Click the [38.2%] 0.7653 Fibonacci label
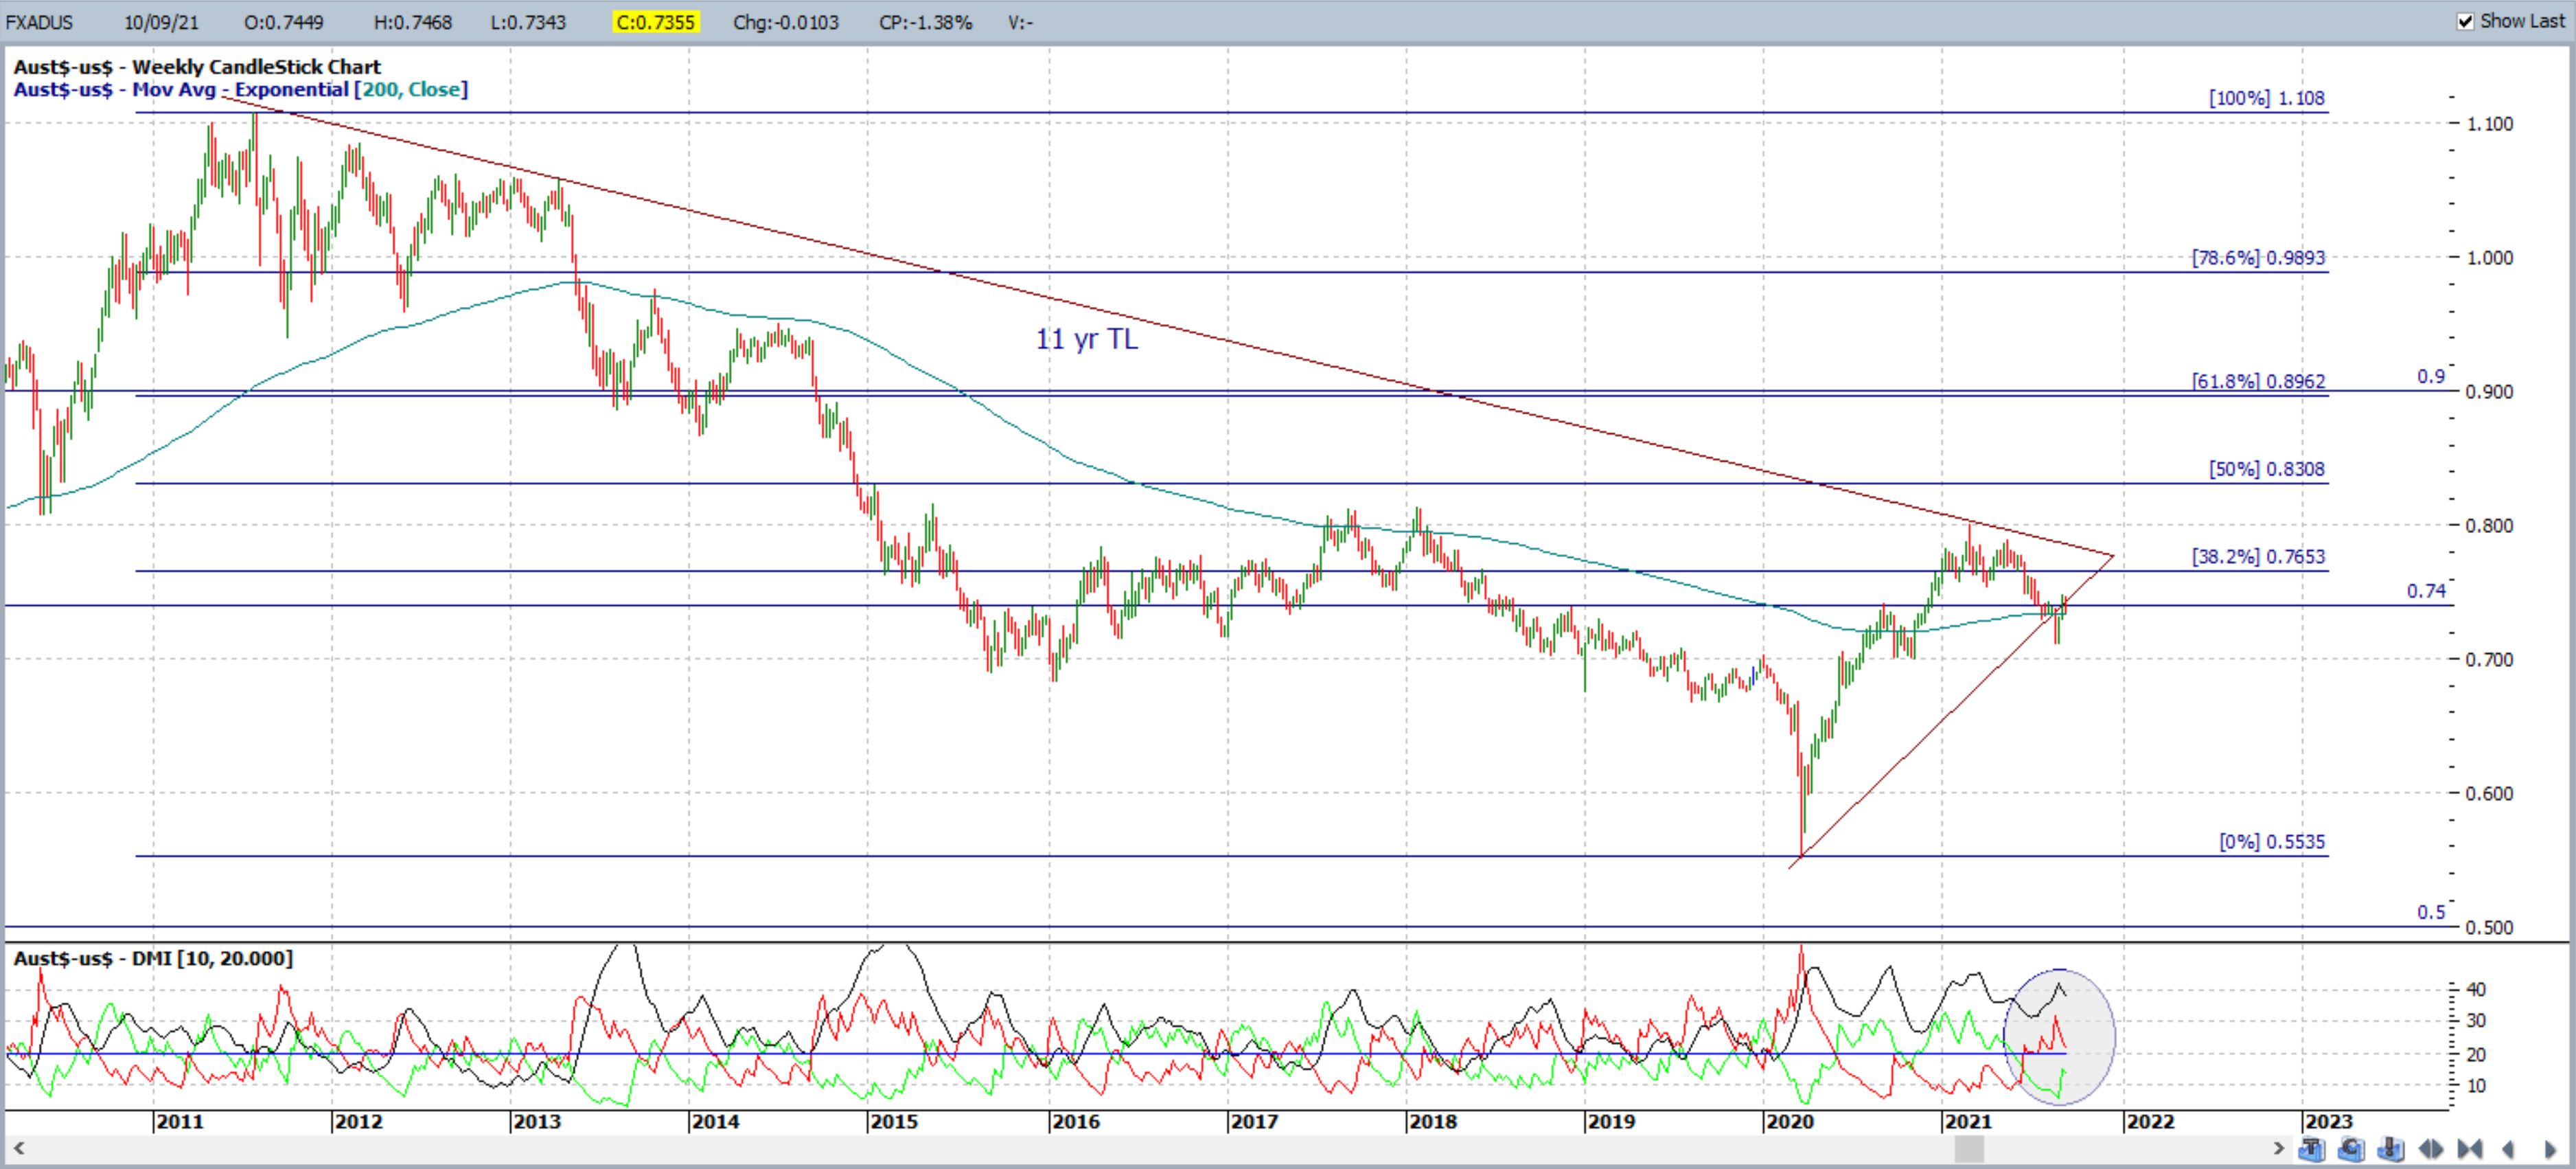 2259,557
